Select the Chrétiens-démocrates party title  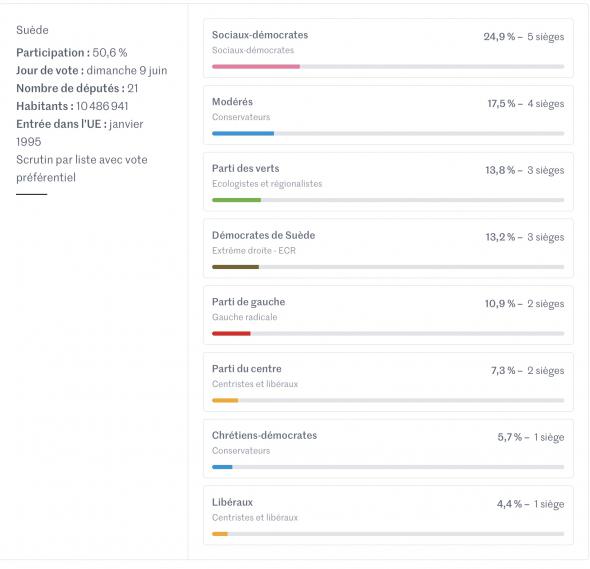pyautogui.click(x=264, y=435)
